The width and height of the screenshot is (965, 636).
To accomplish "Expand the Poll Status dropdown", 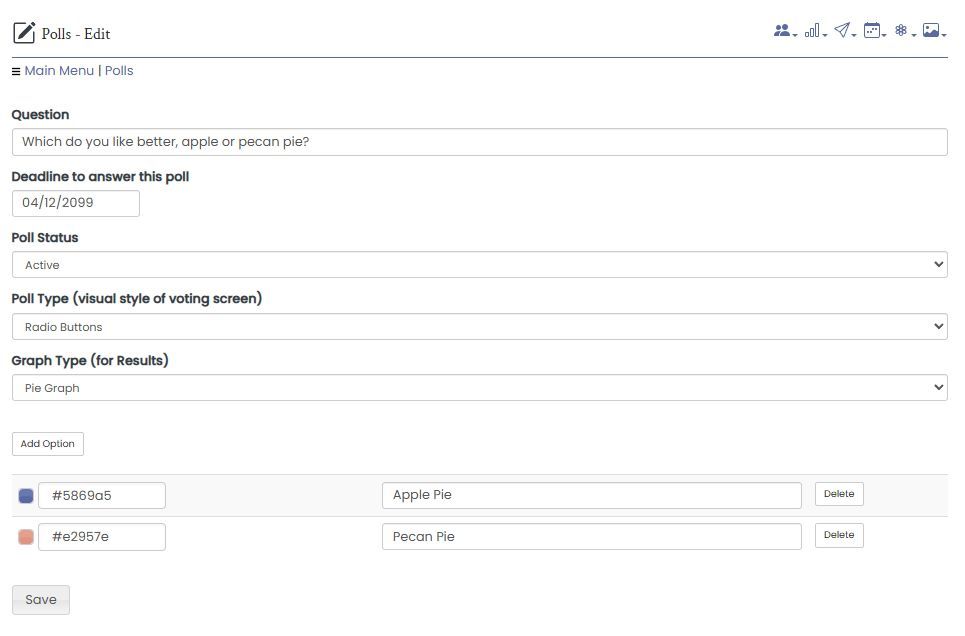I will tap(479, 265).
